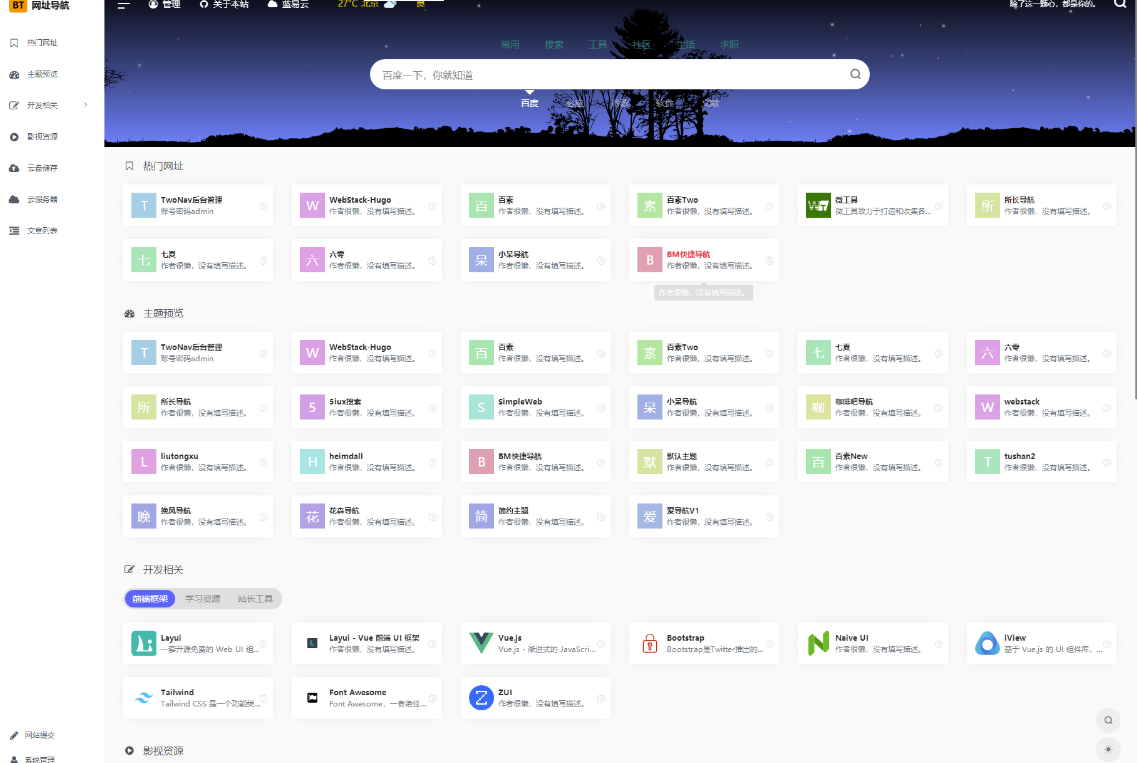The height and width of the screenshot is (763, 1137).
Task: Open the 网站提交 link in the sidebar
Action: tap(41, 735)
